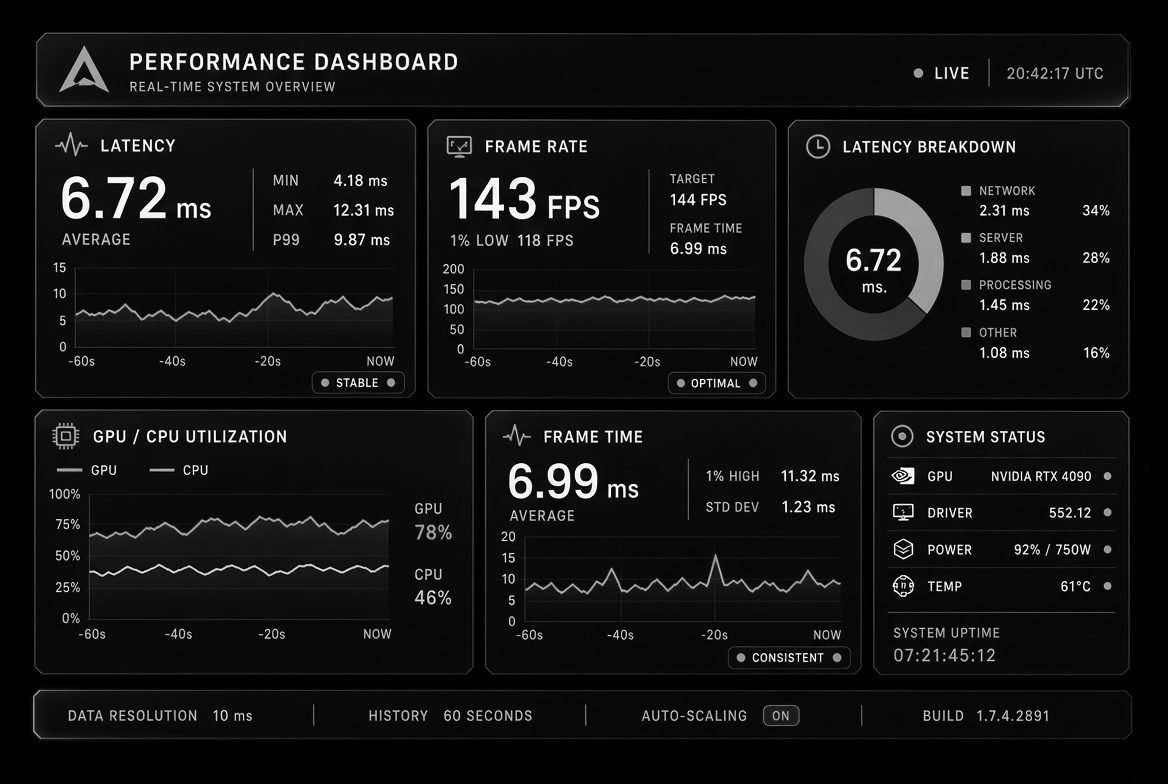Click the GPU line legend marker
Viewport: 1168px width, 784px height.
[x=69, y=470]
